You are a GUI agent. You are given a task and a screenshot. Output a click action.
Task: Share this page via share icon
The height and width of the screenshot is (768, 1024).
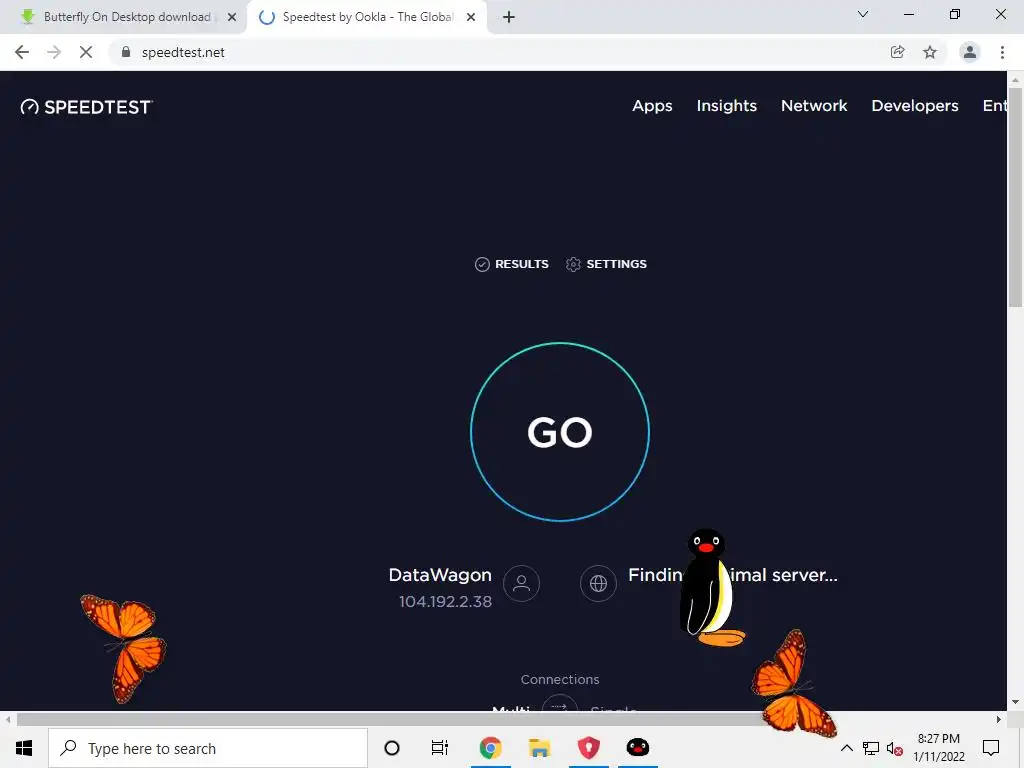[x=897, y=52]
